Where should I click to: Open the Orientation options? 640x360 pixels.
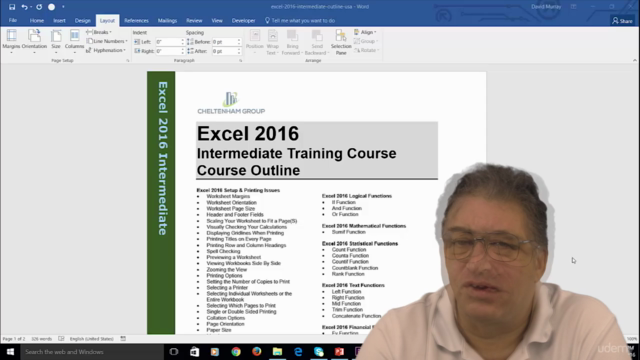click(34, 41)
